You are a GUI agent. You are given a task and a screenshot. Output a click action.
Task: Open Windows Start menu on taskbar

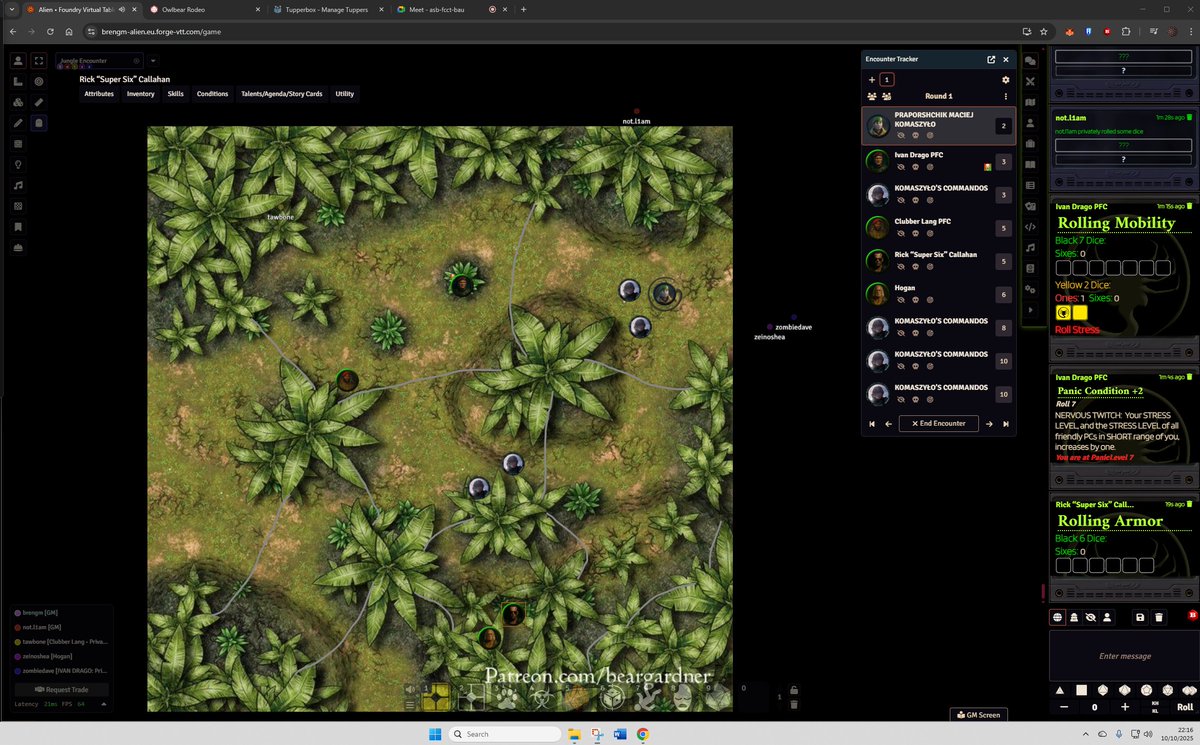click(435, 733)
